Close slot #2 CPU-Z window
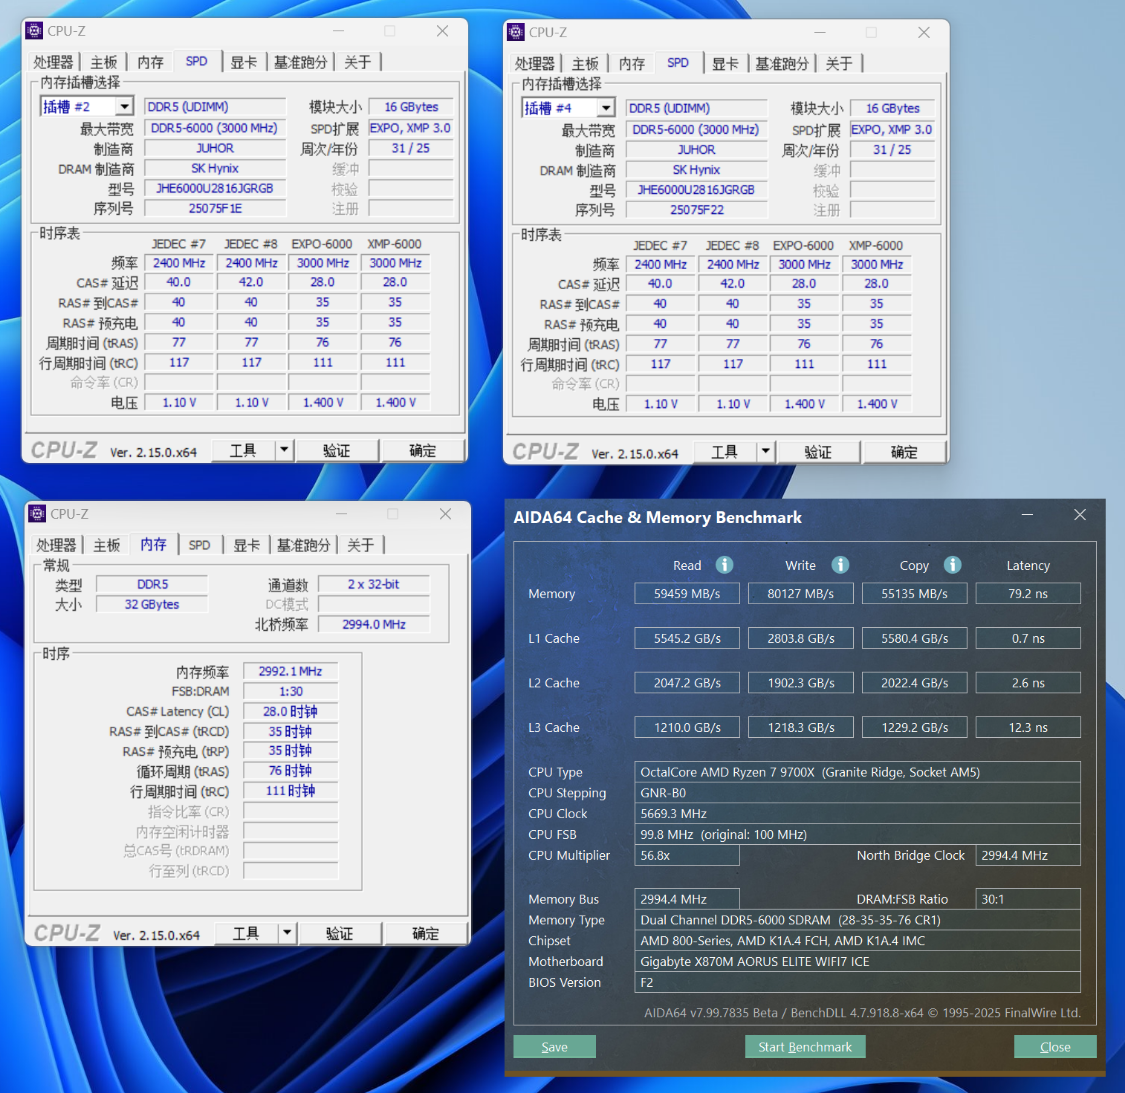This screenshot has height=1093, width=1125. [443, 31]
